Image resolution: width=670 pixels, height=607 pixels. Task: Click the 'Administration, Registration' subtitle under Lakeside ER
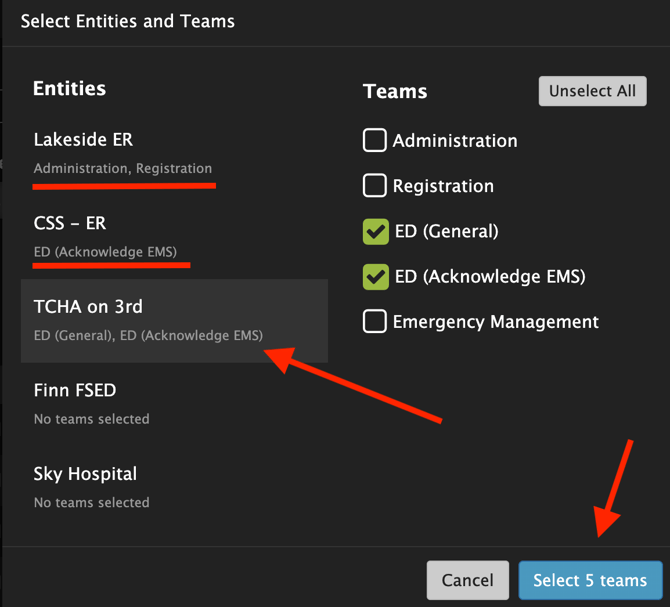(x=123, y=168)
